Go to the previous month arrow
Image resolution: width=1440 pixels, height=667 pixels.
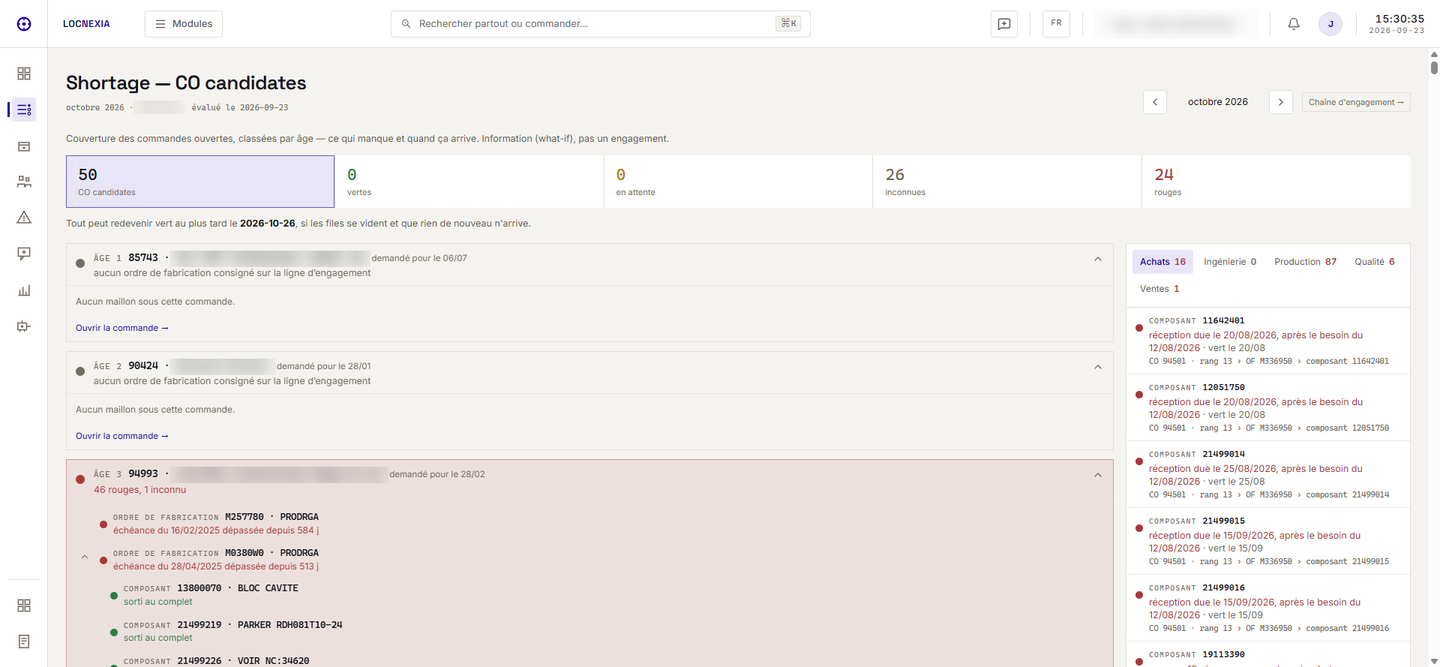1155,102
